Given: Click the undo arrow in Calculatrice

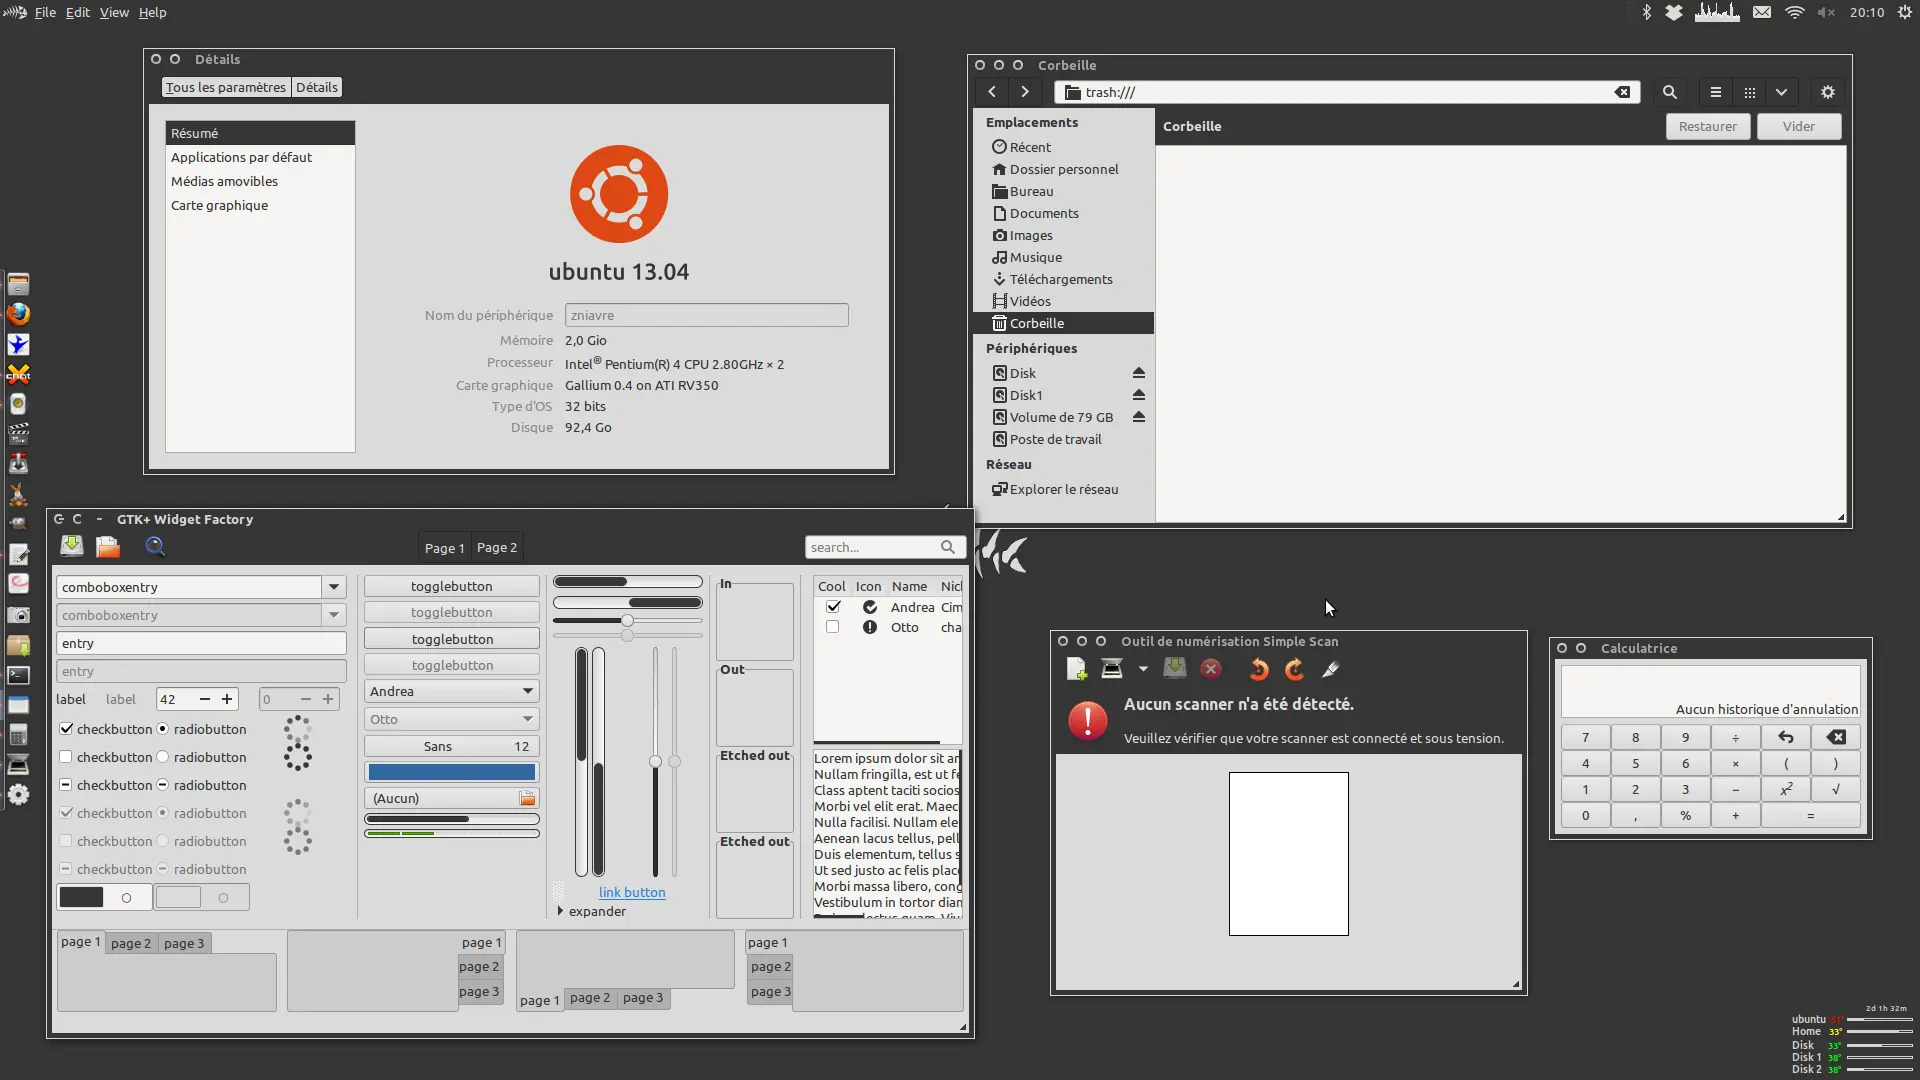Looking at the screenshot, I should 1786,737.
